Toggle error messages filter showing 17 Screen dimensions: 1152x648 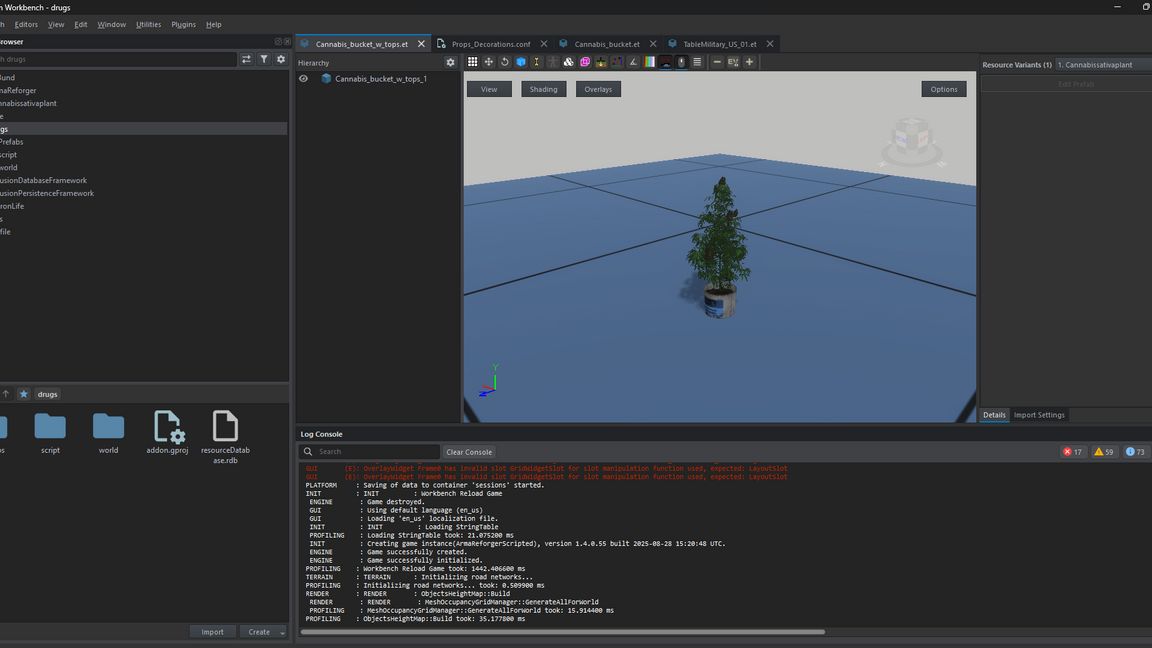pyautogui.click(x=1073, y=452)
